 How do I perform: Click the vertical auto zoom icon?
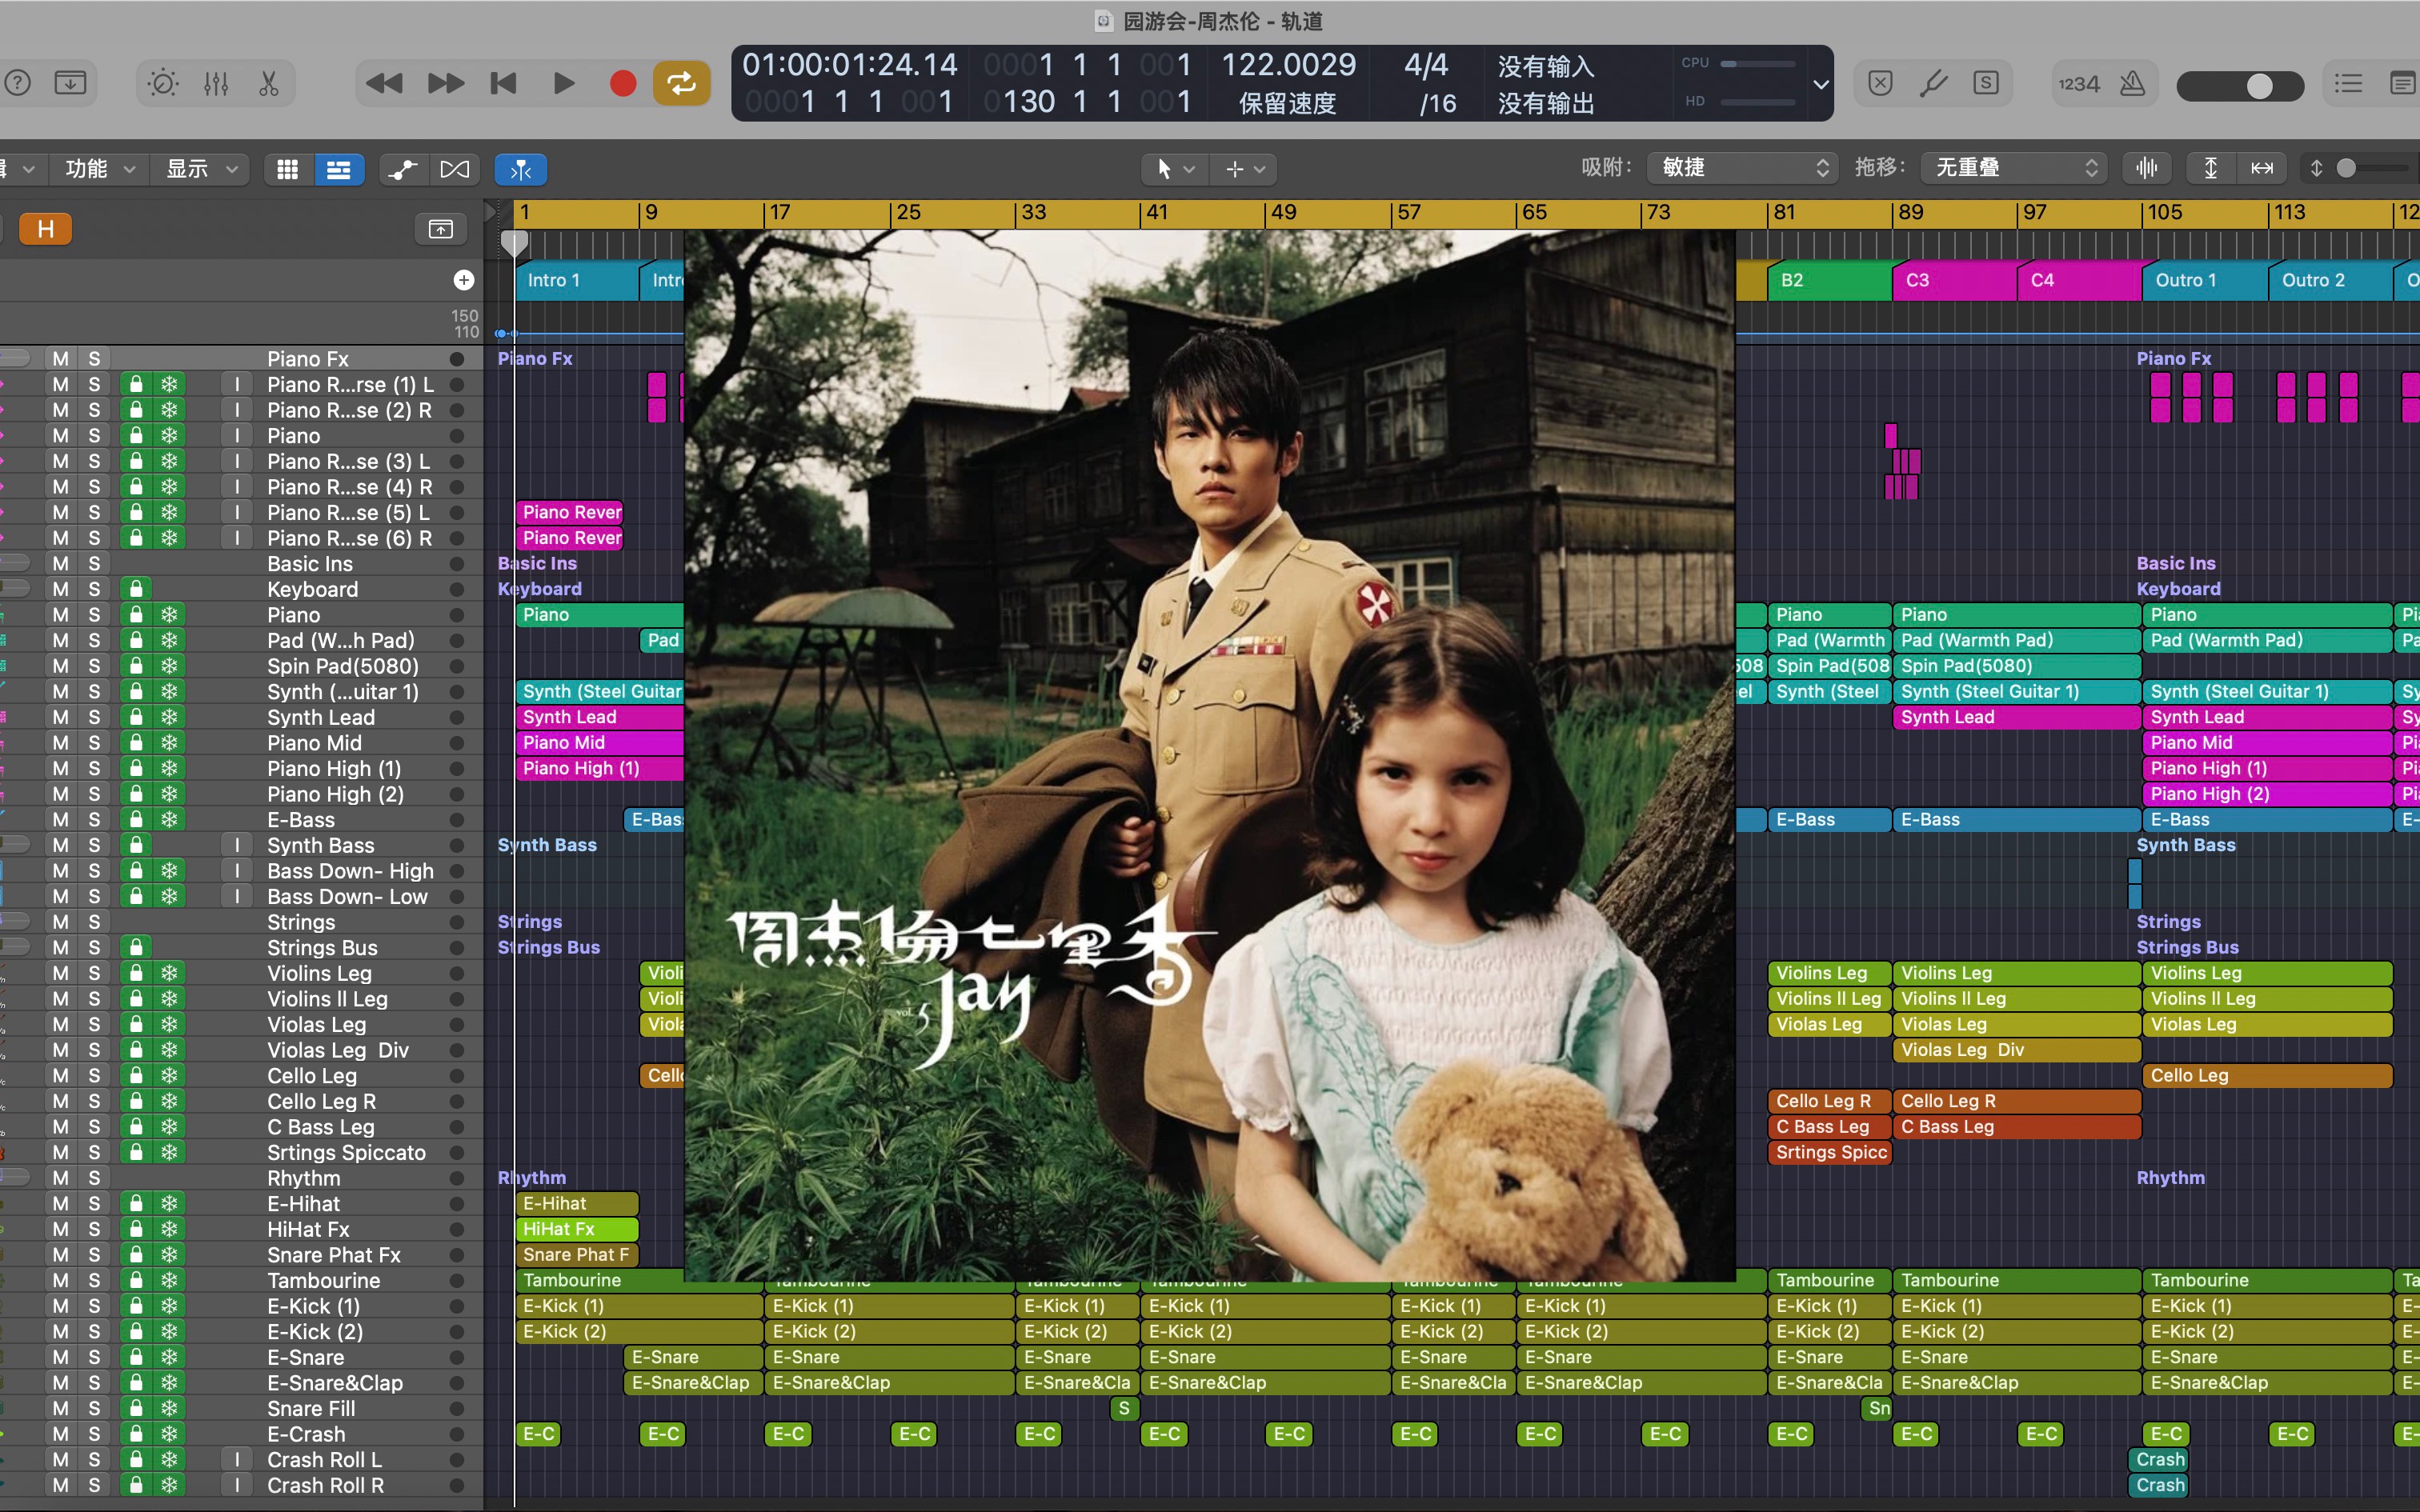(2210, 168)
